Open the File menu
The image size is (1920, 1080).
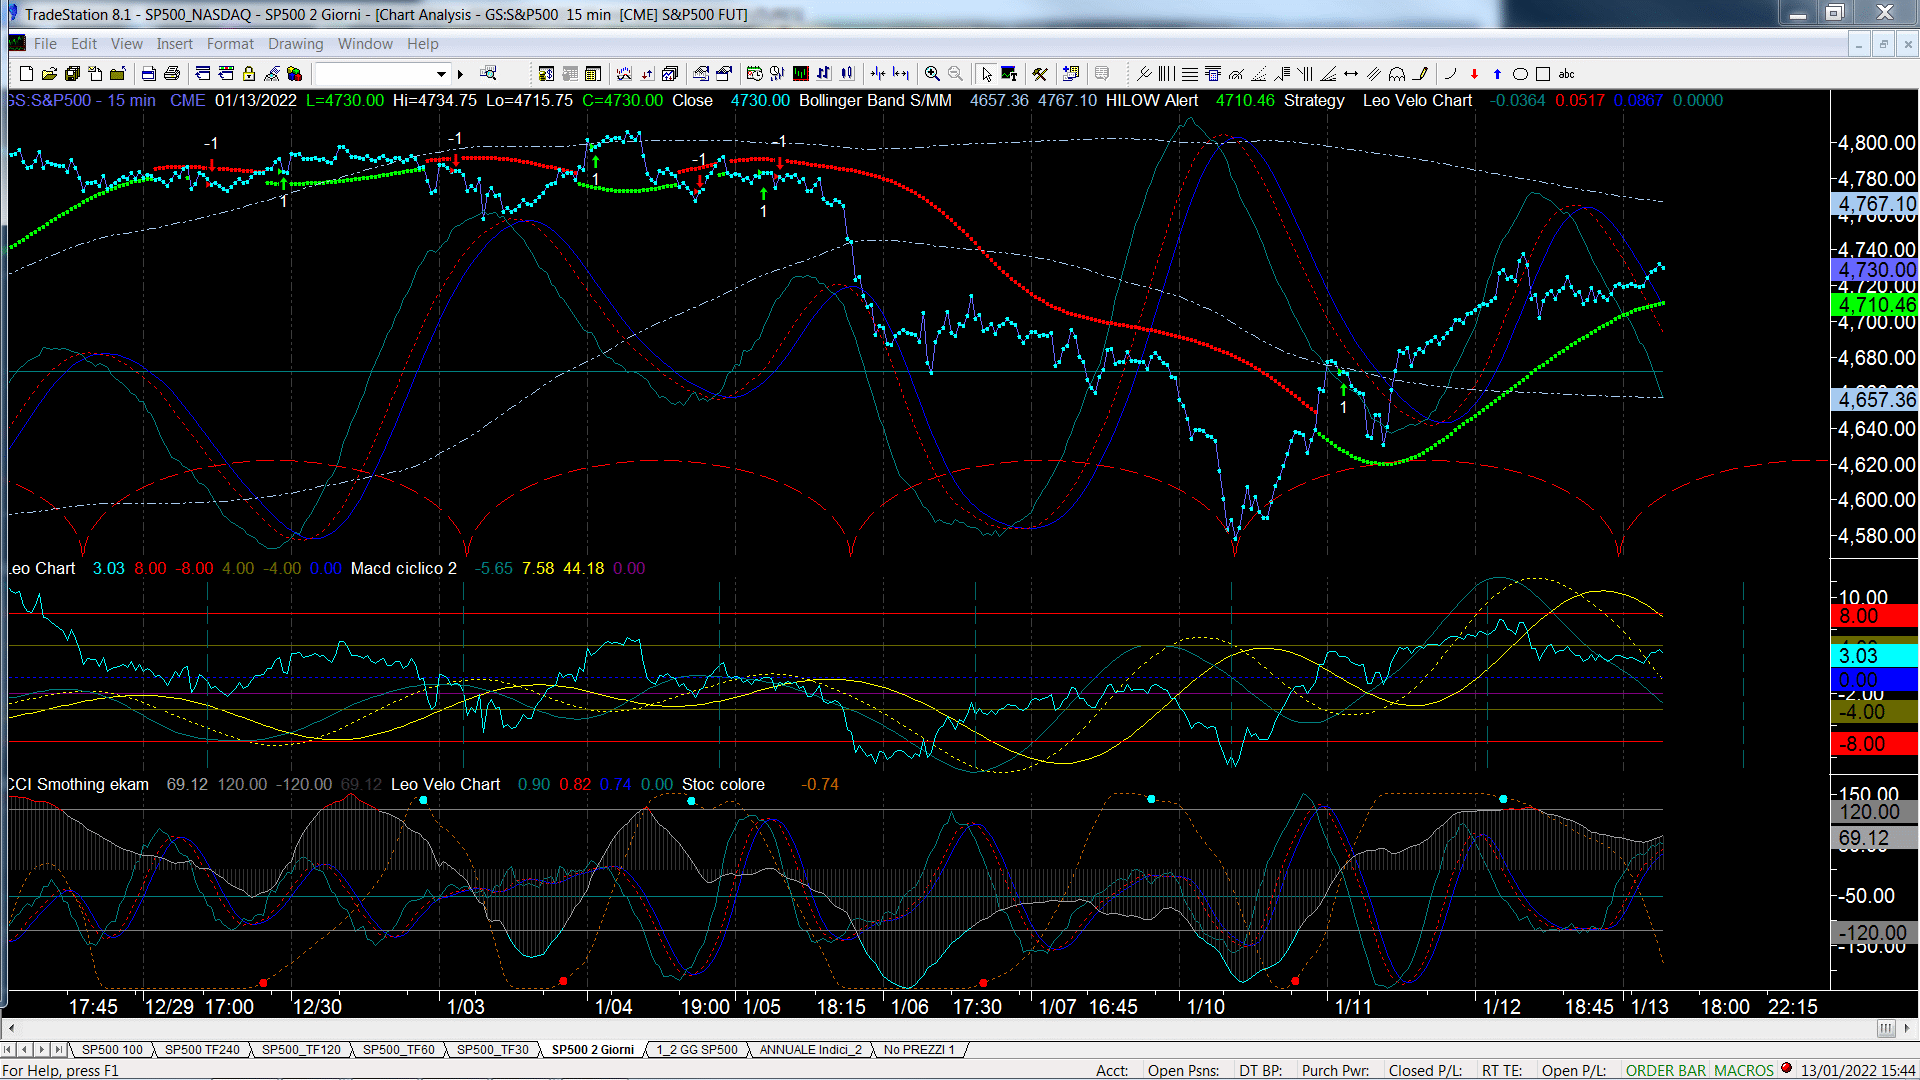point(45,44)
